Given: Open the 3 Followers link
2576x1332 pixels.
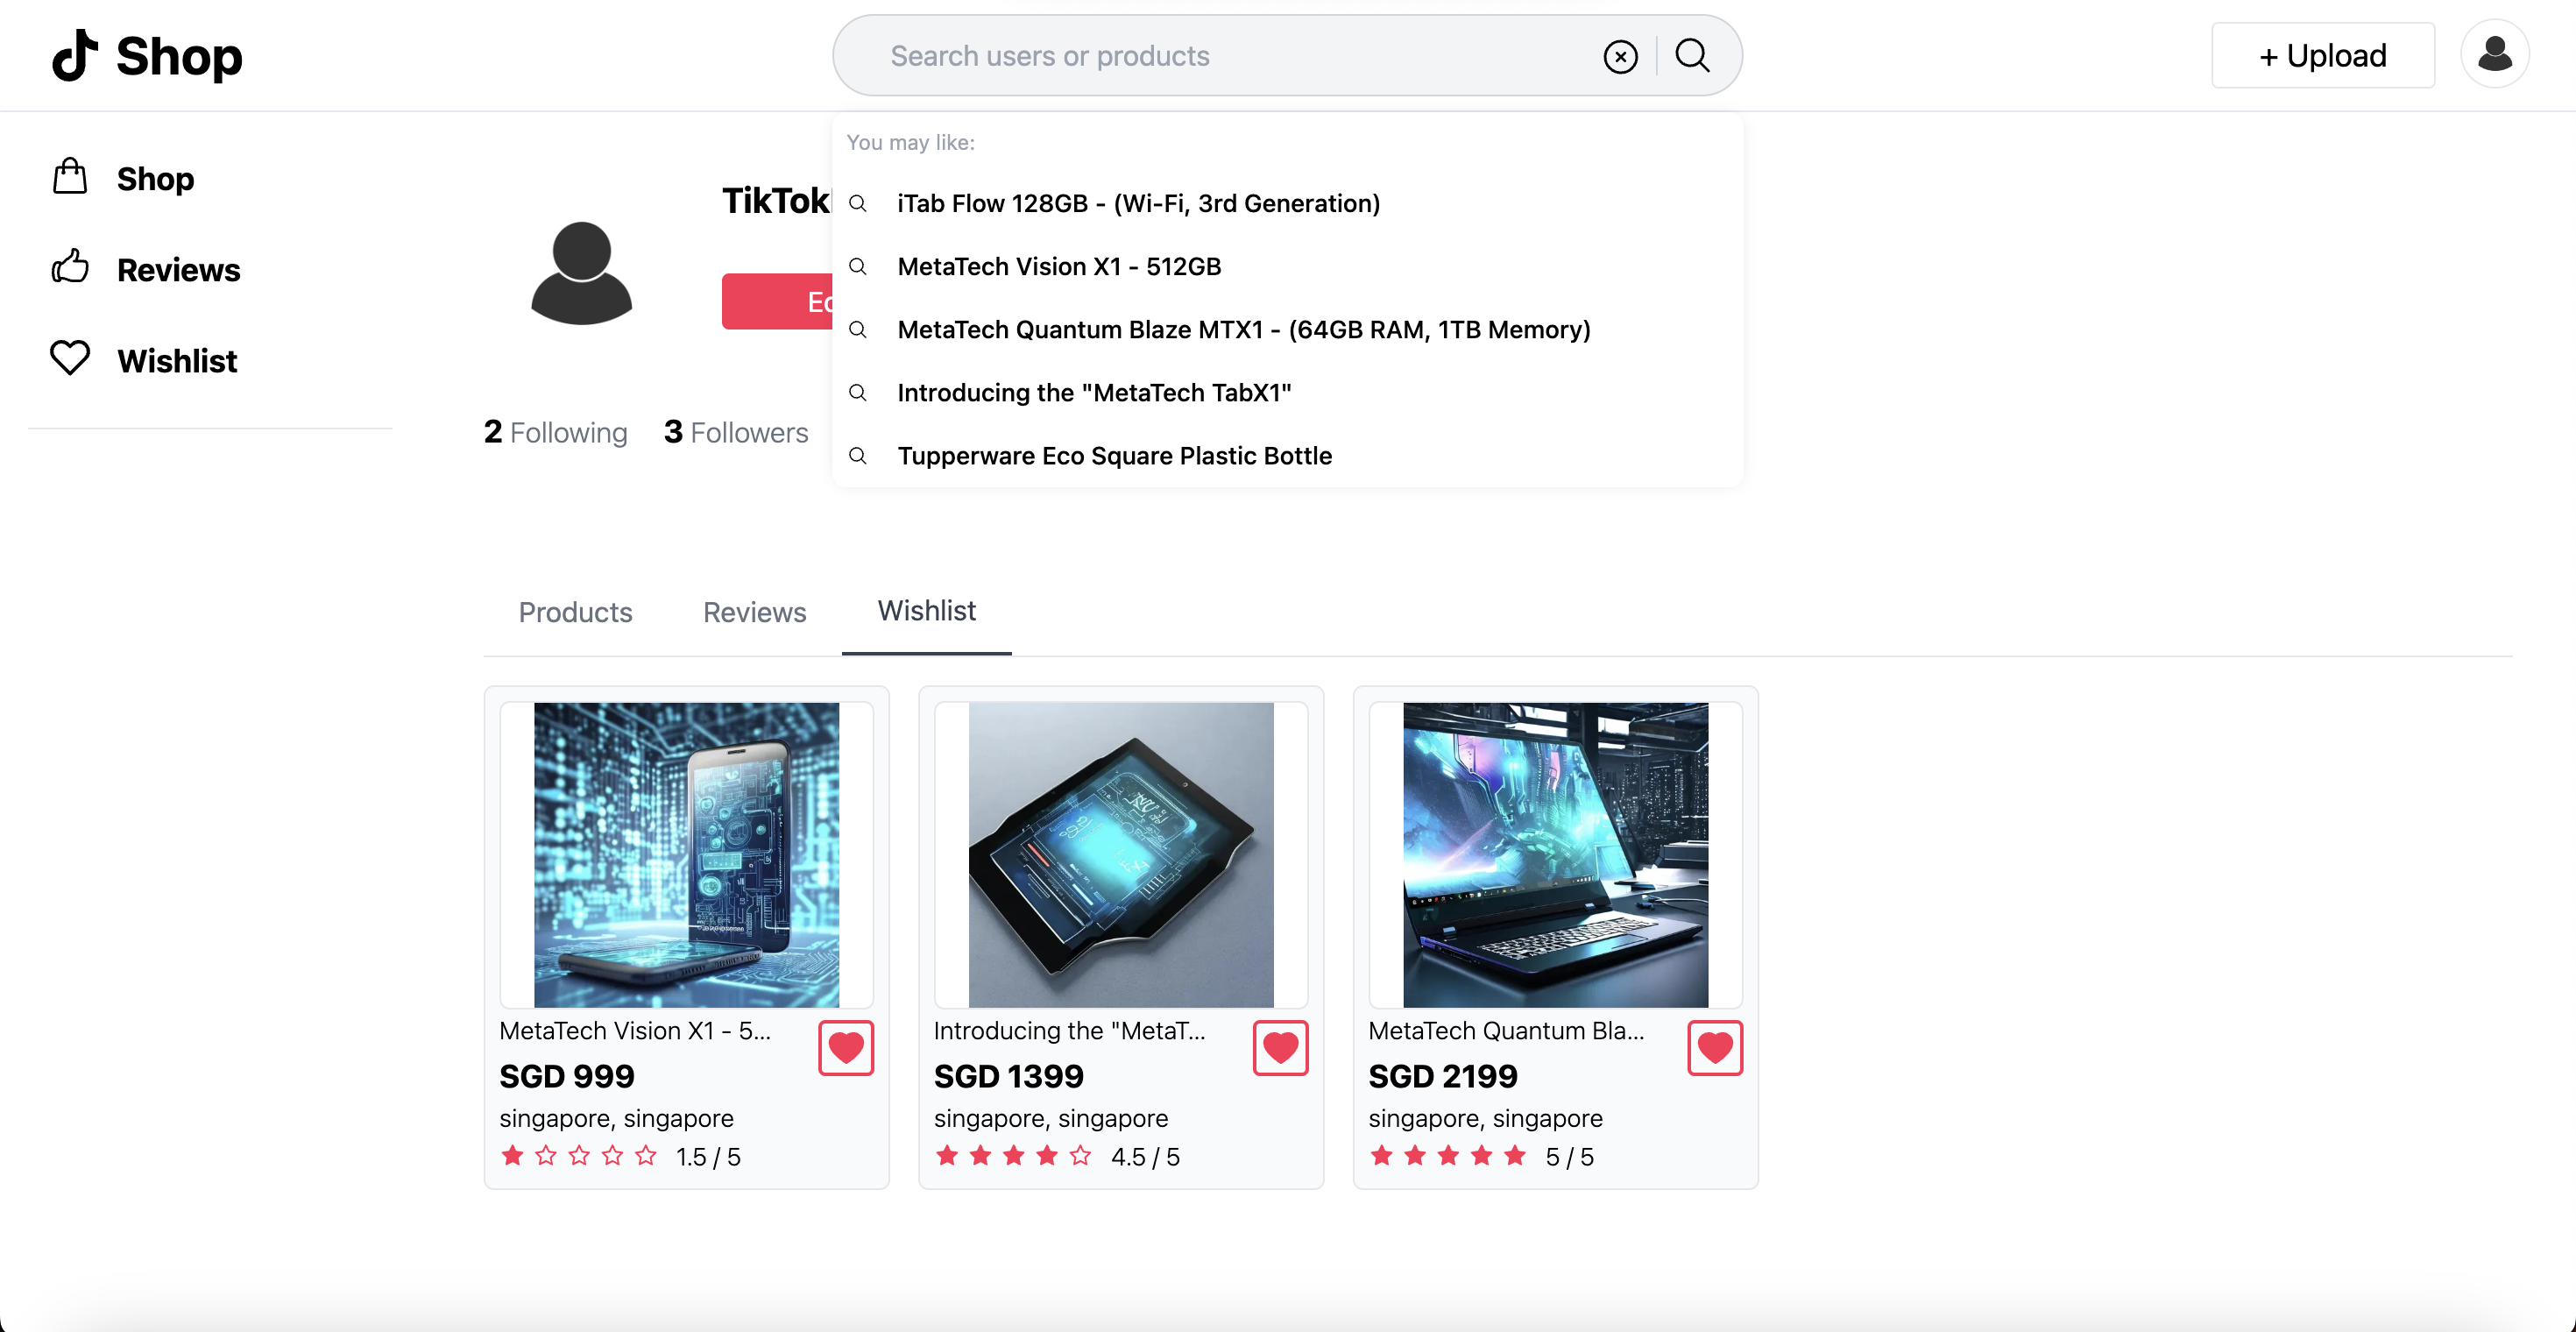Looking at the screenshot, I should [736, 432].
